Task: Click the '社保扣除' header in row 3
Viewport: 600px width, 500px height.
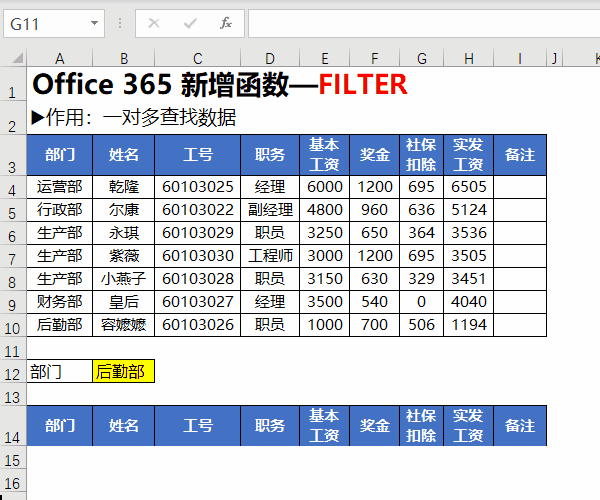Action: [x=421, y=155]
